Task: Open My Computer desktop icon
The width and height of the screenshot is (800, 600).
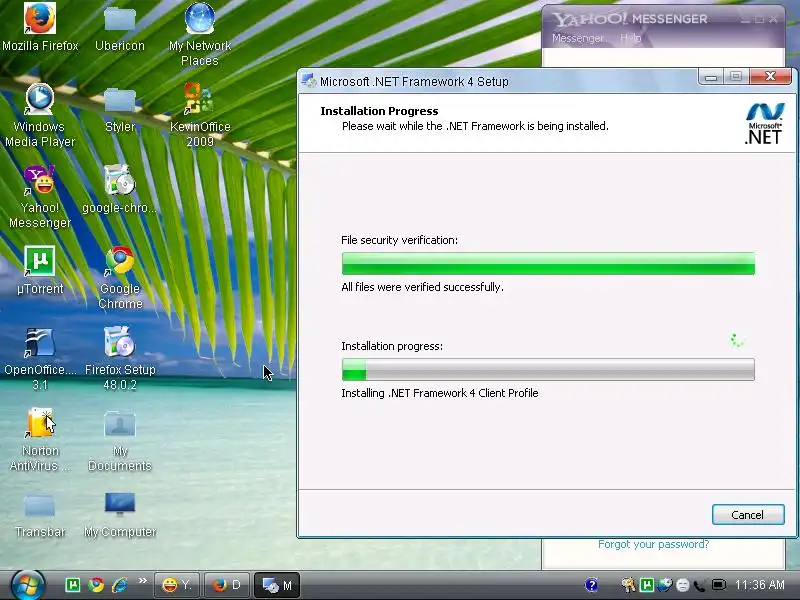Action: [120, 514]
